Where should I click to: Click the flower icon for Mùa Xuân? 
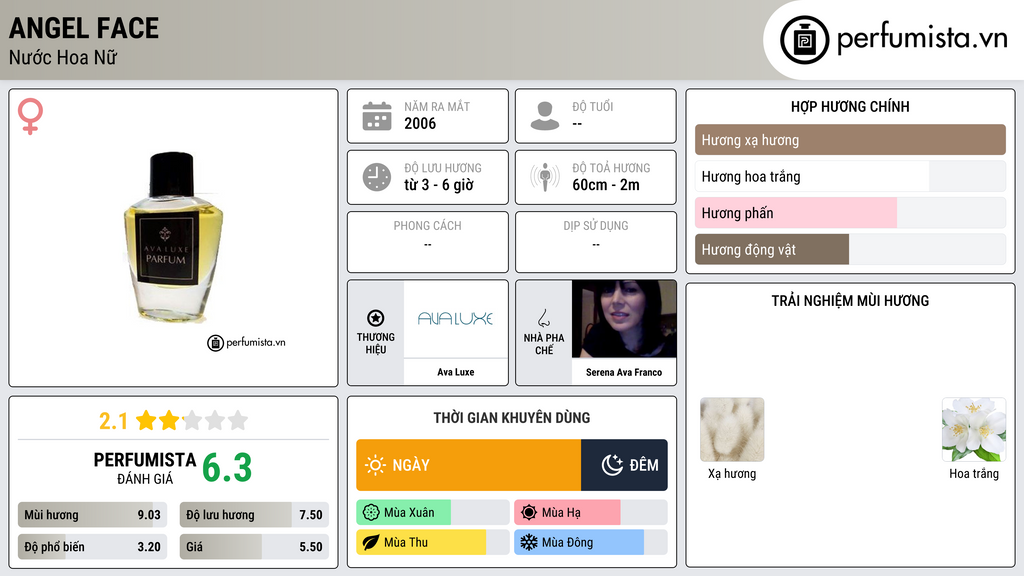coord(371,513)
